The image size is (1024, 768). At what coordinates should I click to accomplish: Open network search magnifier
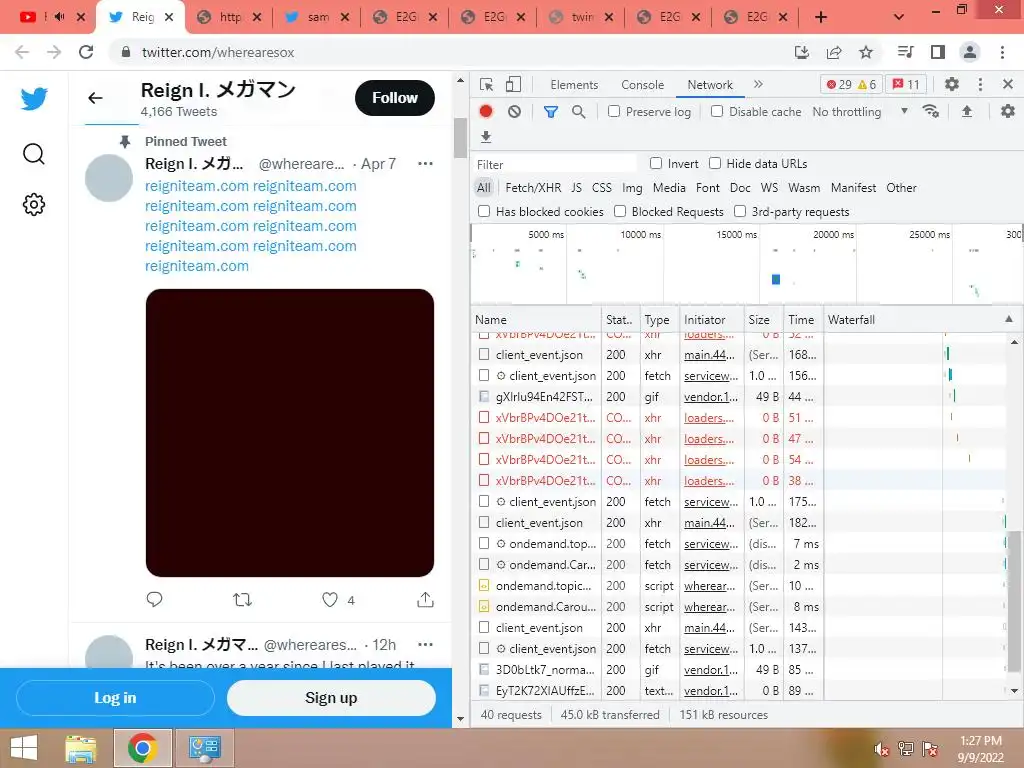579,112
